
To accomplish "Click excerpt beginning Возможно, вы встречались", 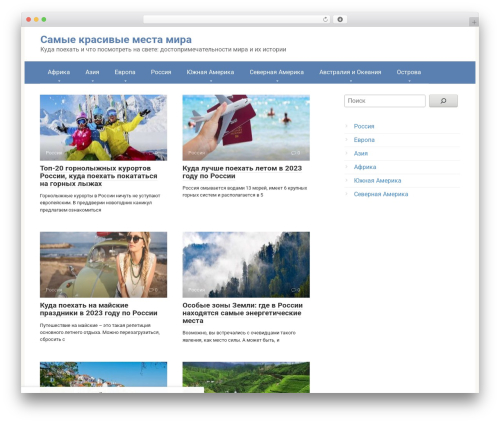I will 239,336.
